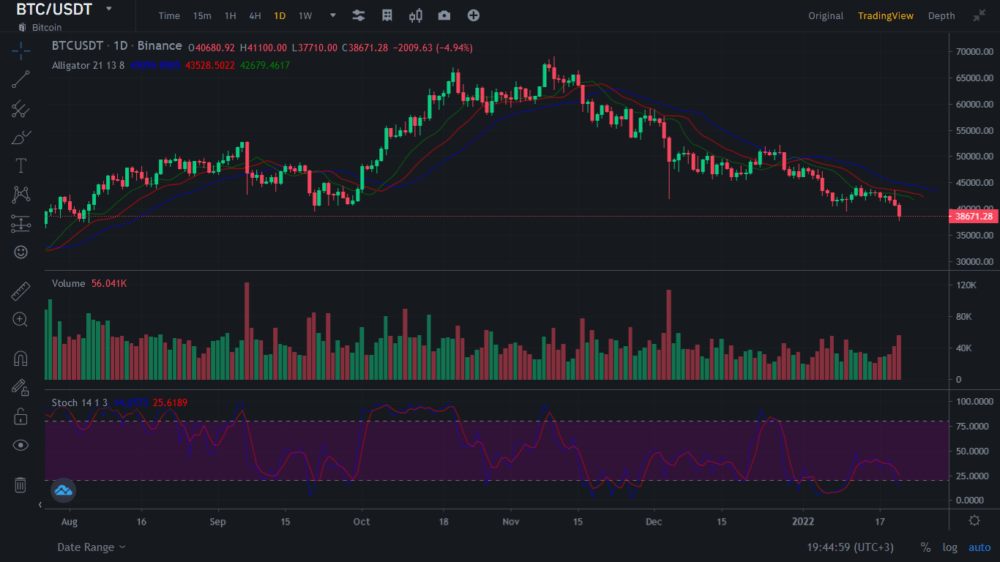Expand the BTC/USDT pair selector
1000x562 pixels.
tap(108, 9)
